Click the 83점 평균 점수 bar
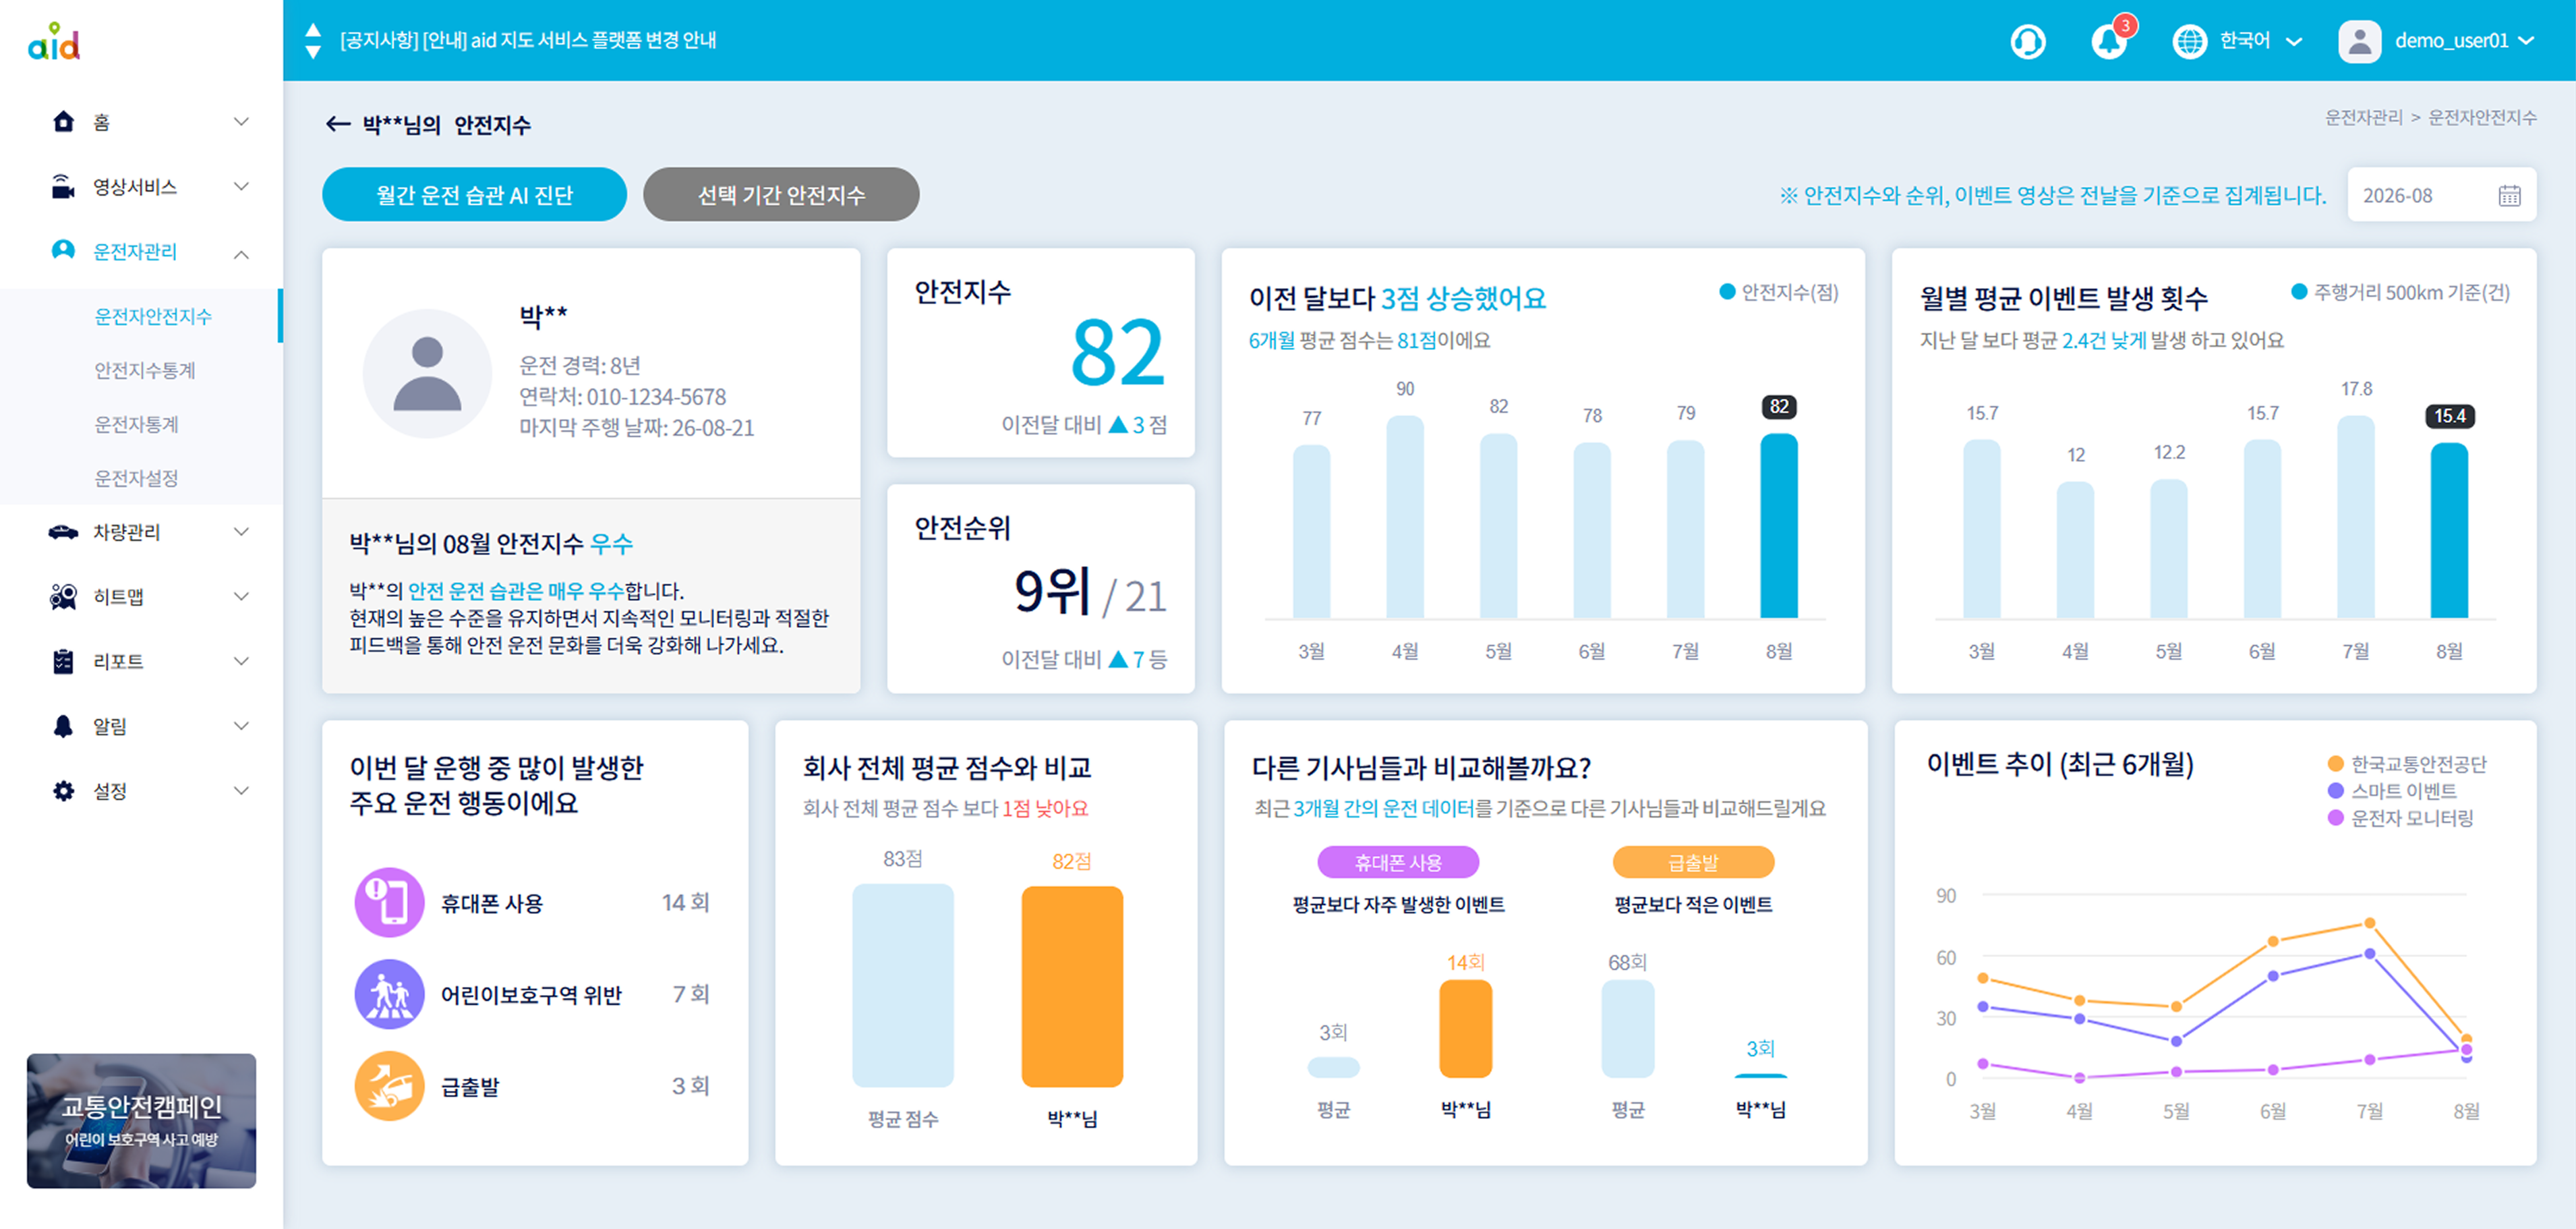Screen dimensions: 2576x1229 tap(903, 985)
